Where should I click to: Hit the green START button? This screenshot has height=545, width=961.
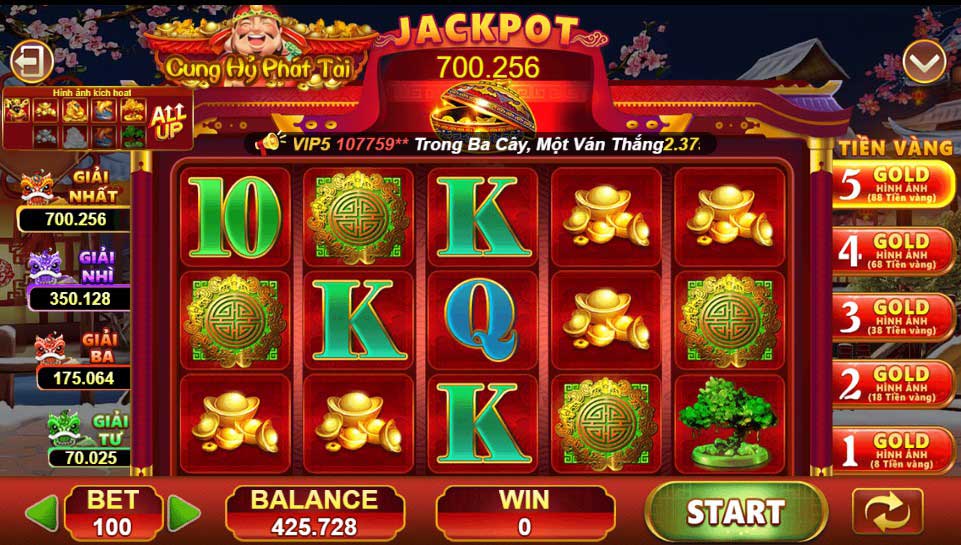(736, 512)
